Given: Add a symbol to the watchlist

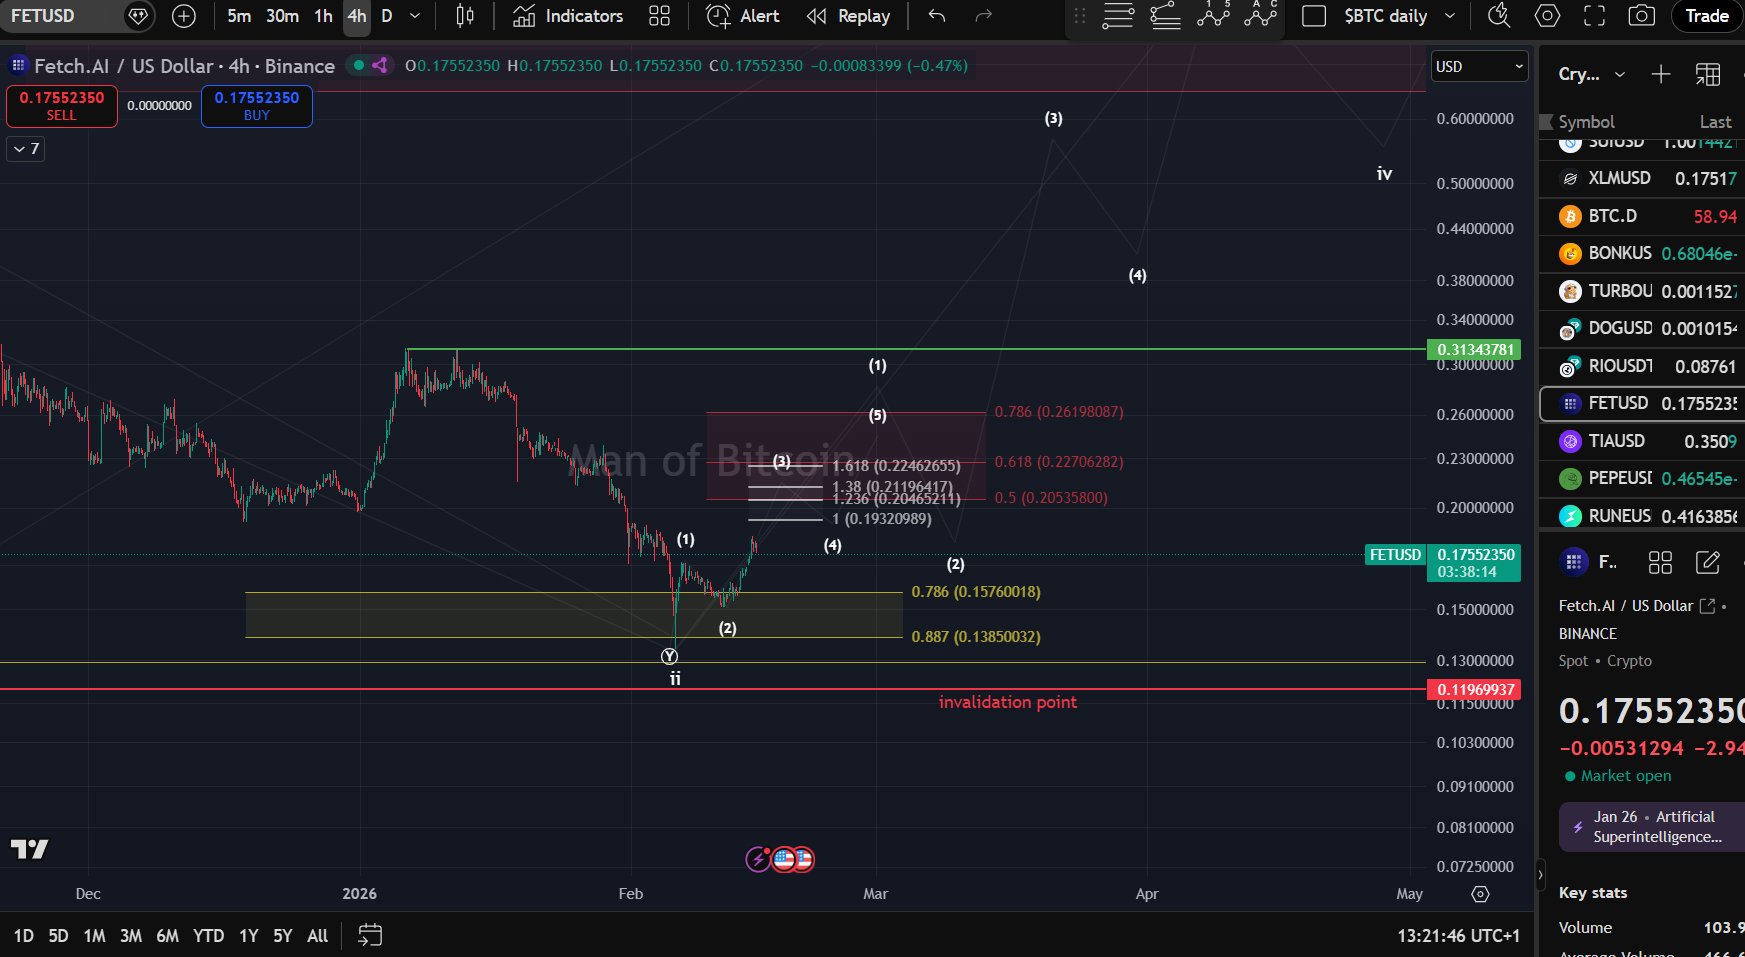Looking at the screenshot, I should [x=1660, y=74].
